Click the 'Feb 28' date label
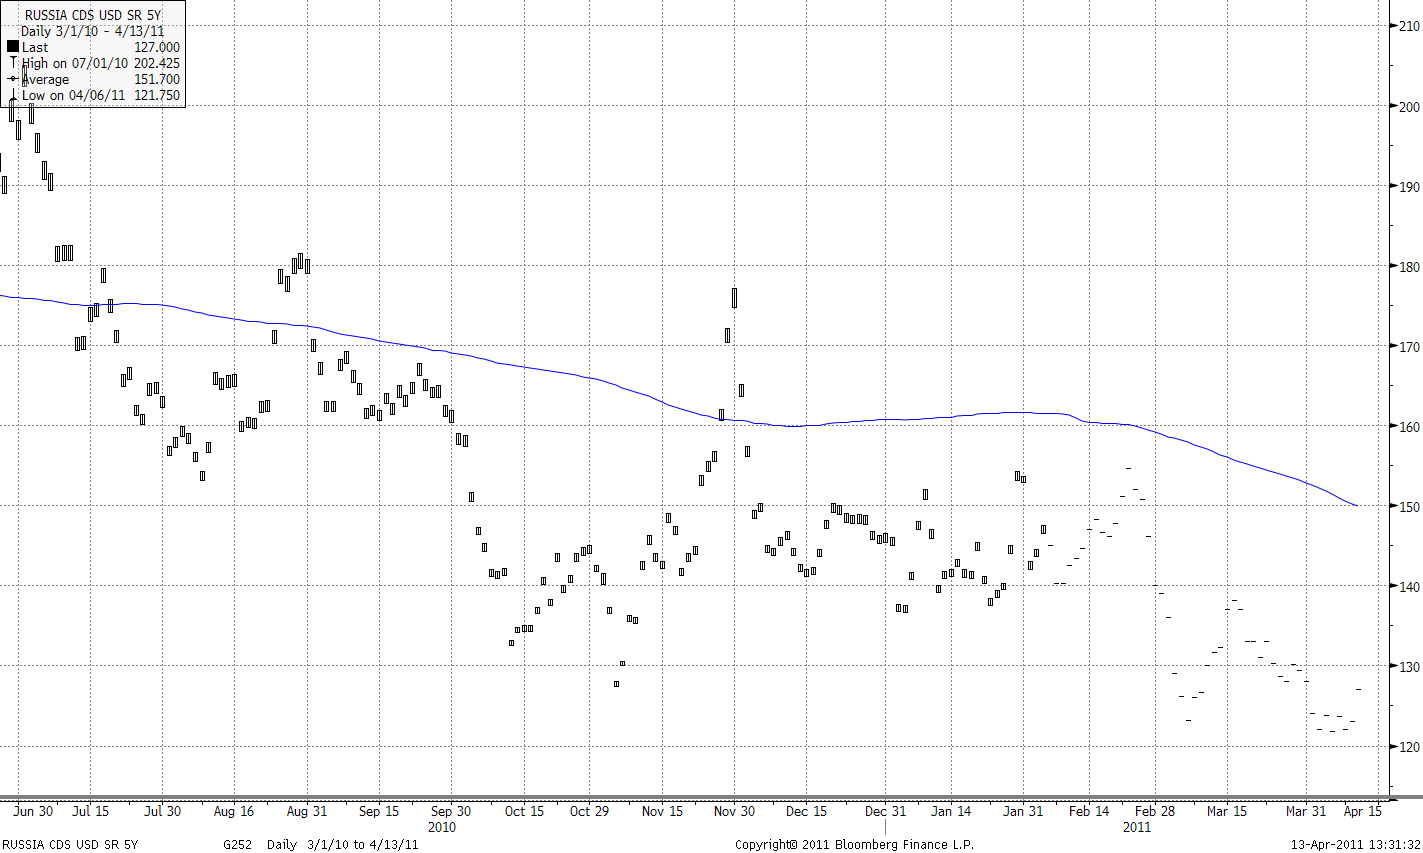 point(1155,811)
